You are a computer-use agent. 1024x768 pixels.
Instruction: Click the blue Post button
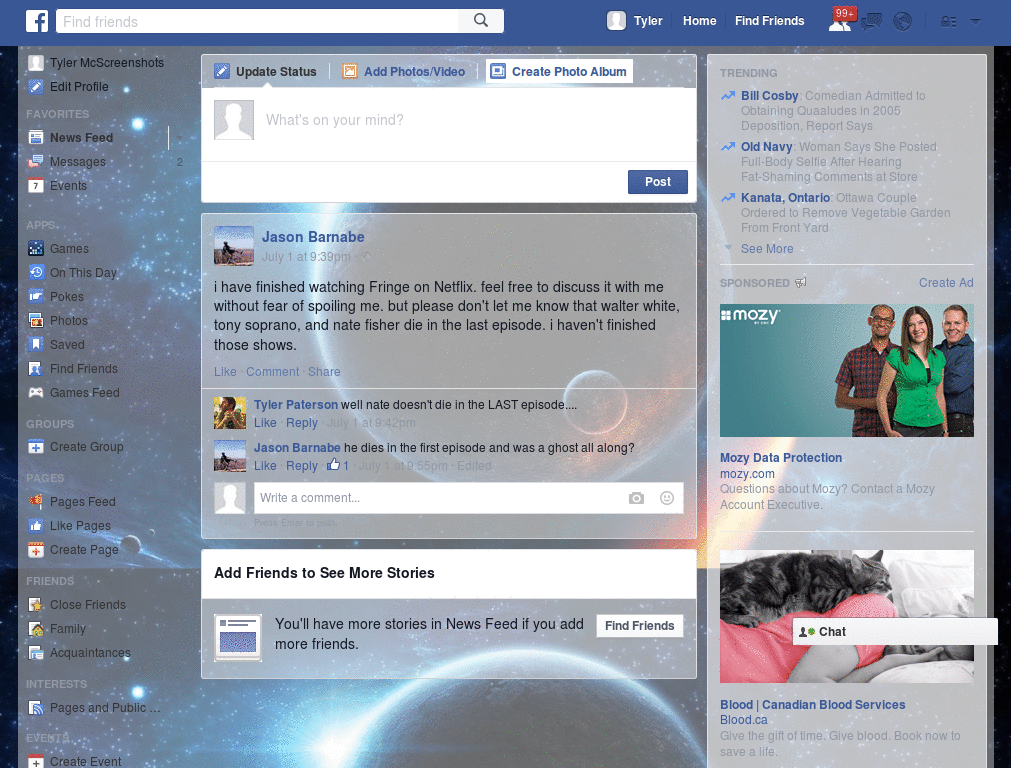pyautogui.click(x=658, y=182)
